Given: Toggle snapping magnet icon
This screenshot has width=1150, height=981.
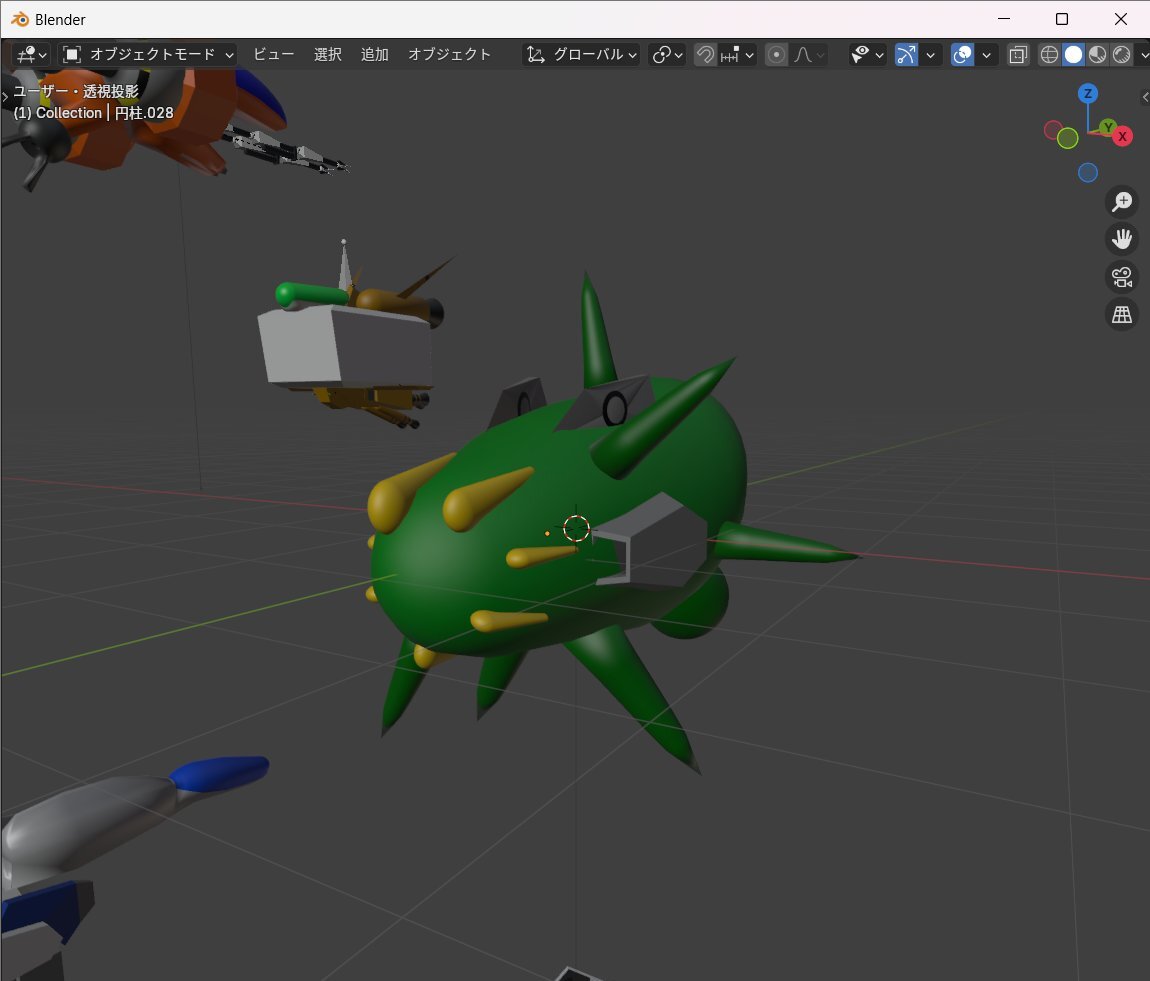Looking at the screenshot, I should point(705,54).
